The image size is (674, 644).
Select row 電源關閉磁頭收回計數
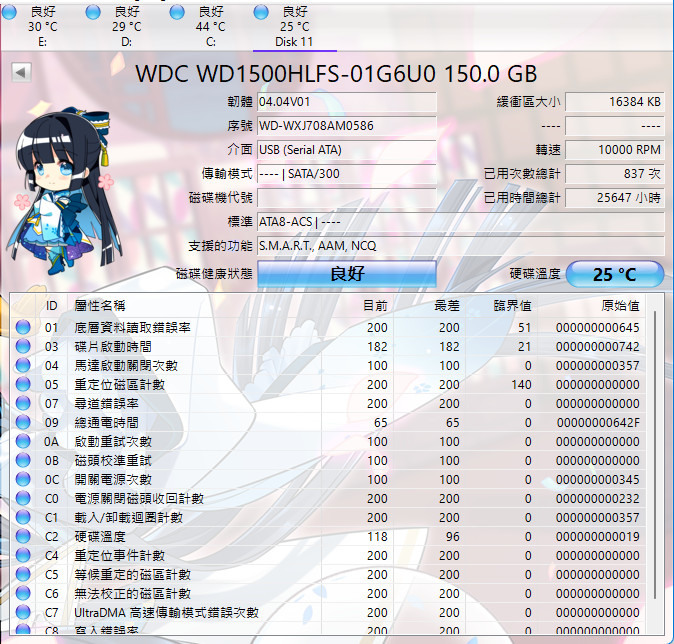329,498
